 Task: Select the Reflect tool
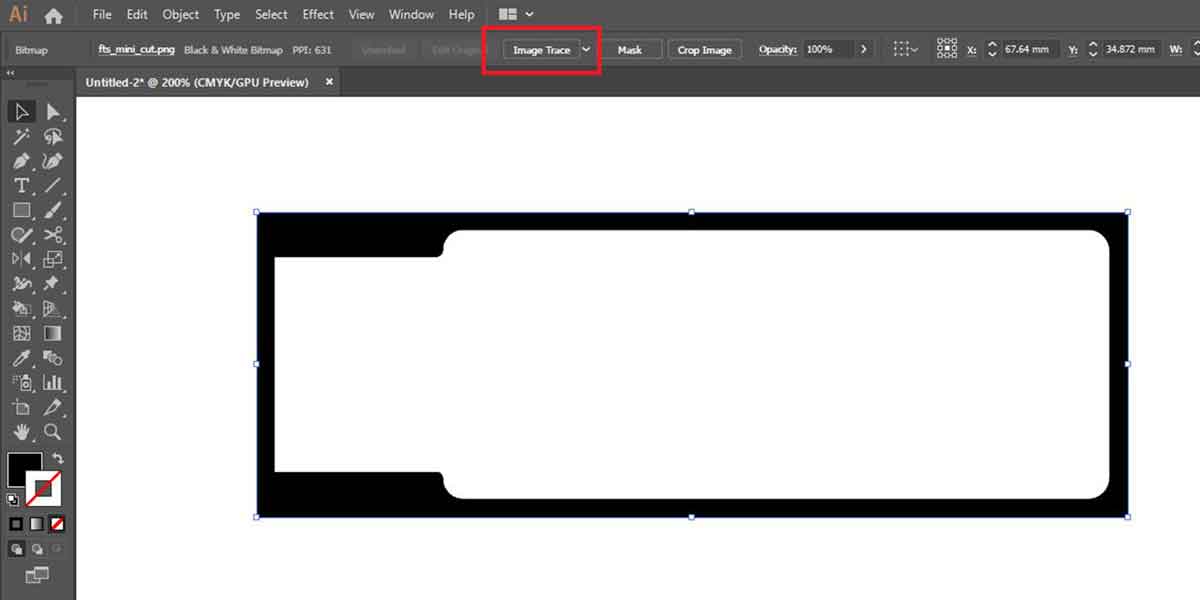(21, 259)
